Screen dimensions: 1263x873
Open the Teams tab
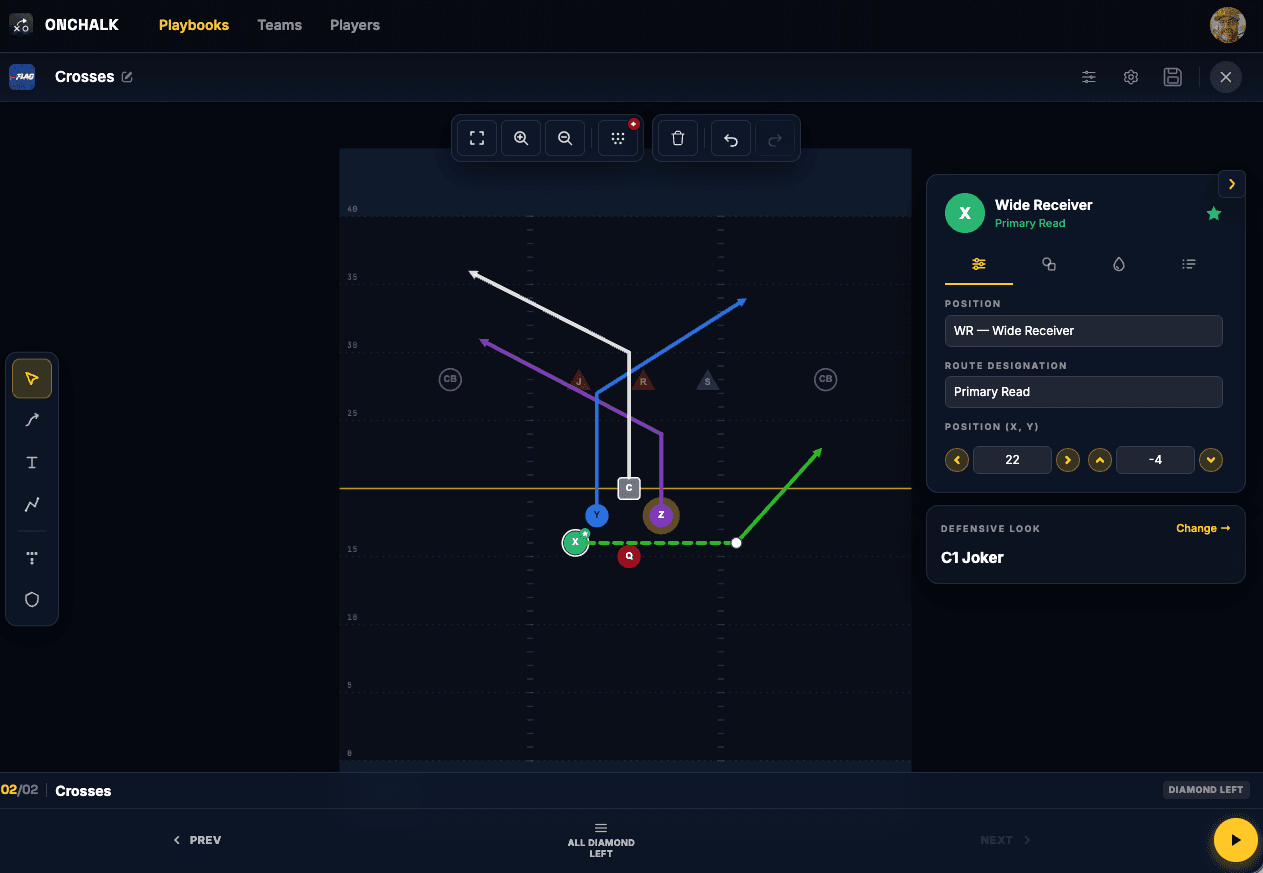click(279, 25)
